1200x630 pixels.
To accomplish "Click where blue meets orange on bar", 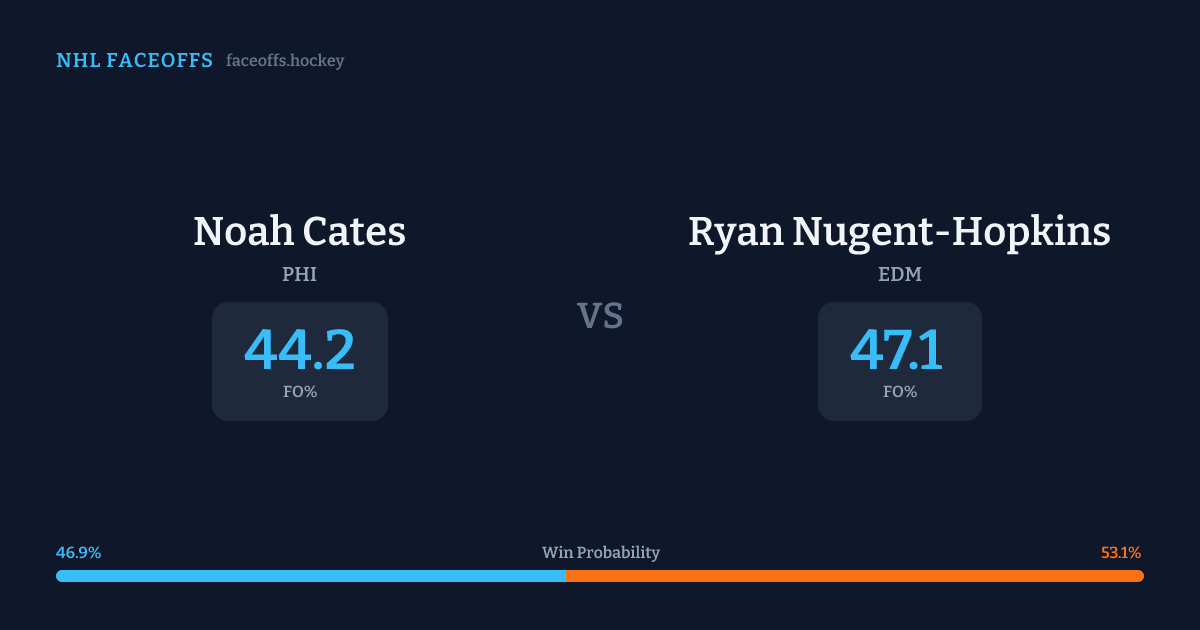I will pos(566,576).
